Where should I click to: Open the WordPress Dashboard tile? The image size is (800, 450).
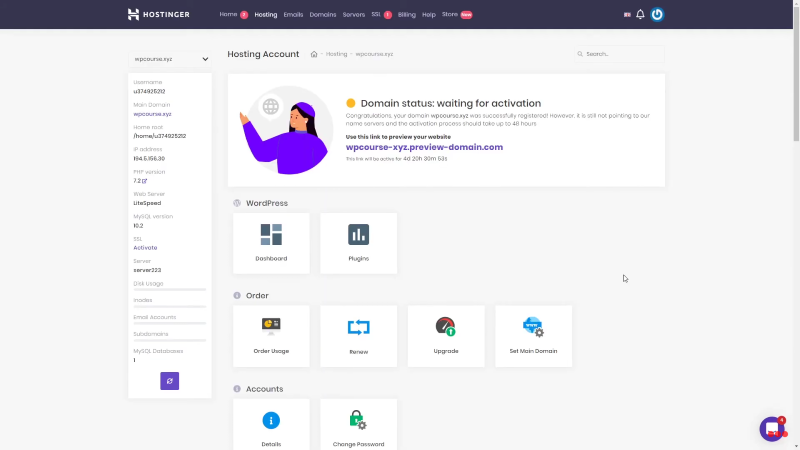tap(271, 242)
